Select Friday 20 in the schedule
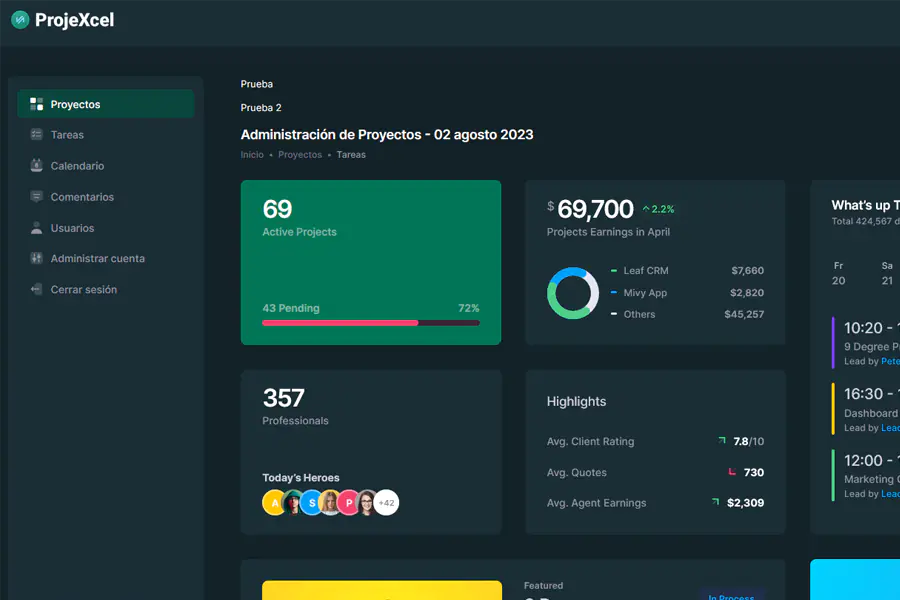Image resolution: width=900 pixels, height=600 pixels. 839,273
